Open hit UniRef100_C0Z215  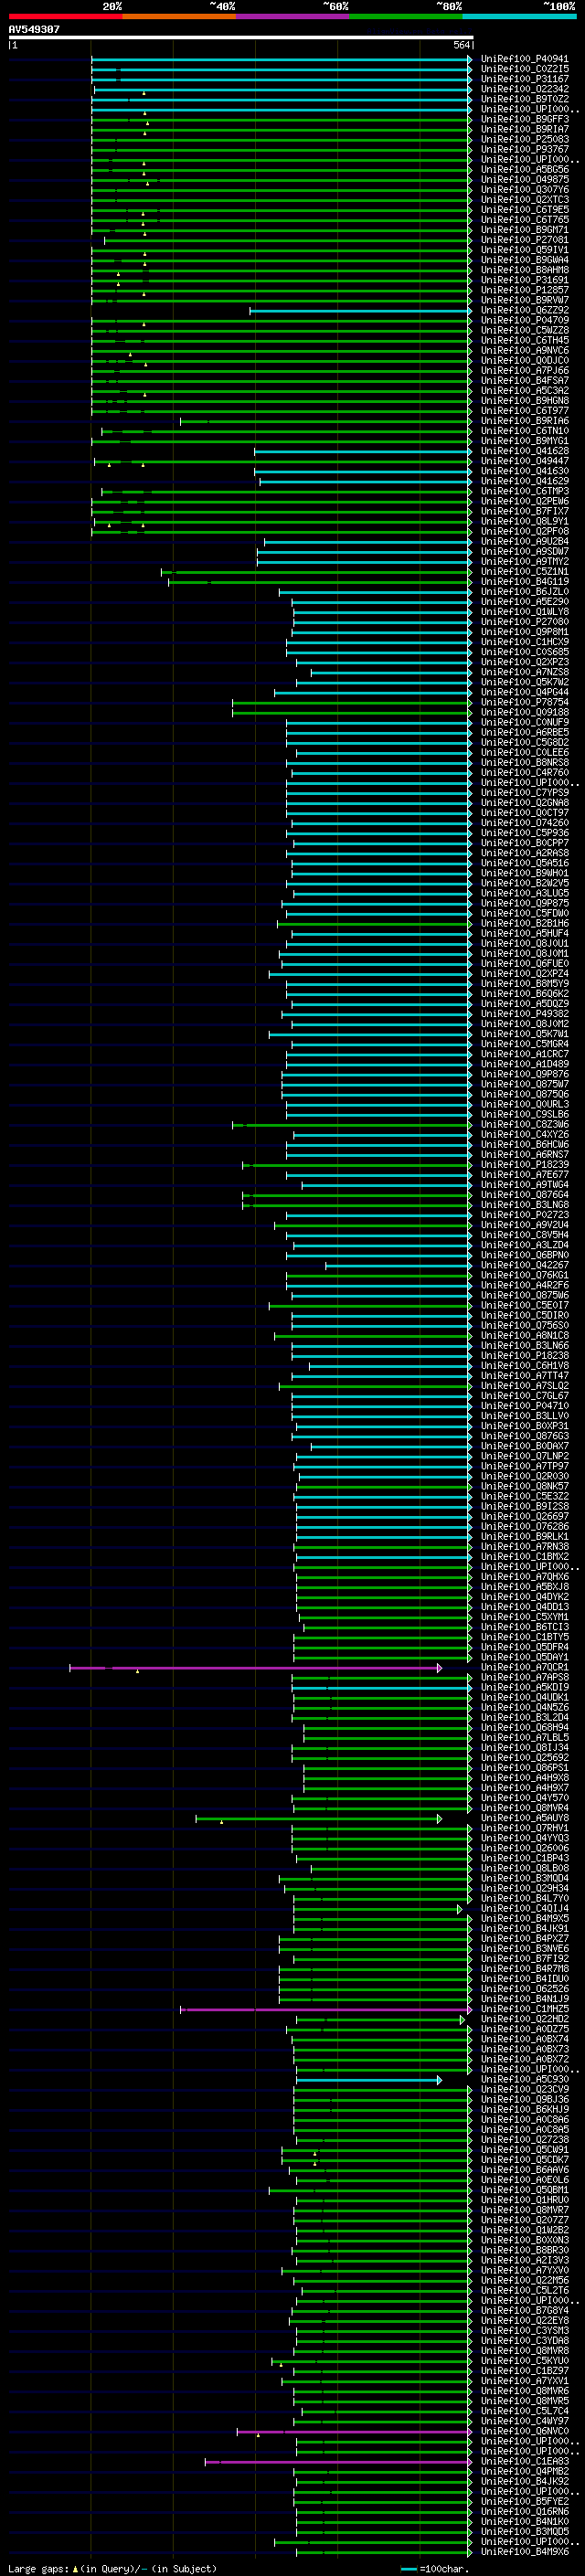(x=524, y=69)
